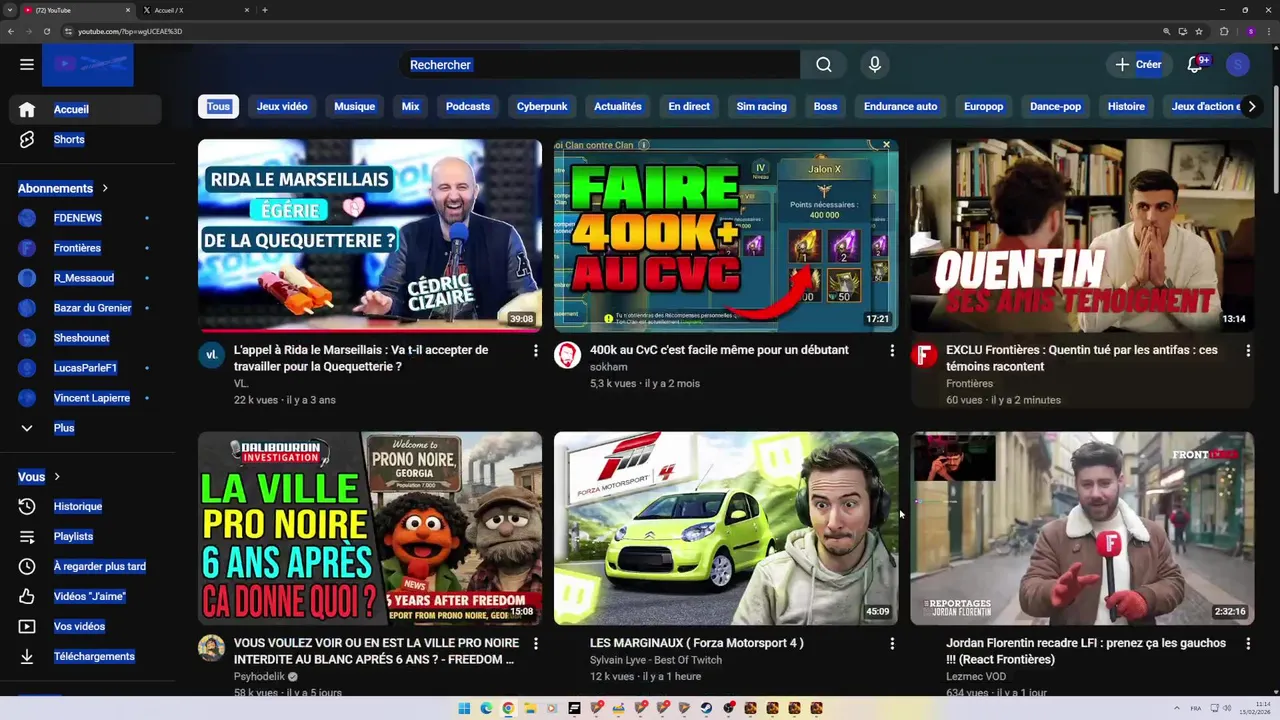Open the notifications bell
Screen dimensions: 1280x720
pyautogui.click(x=1194, y=65)
